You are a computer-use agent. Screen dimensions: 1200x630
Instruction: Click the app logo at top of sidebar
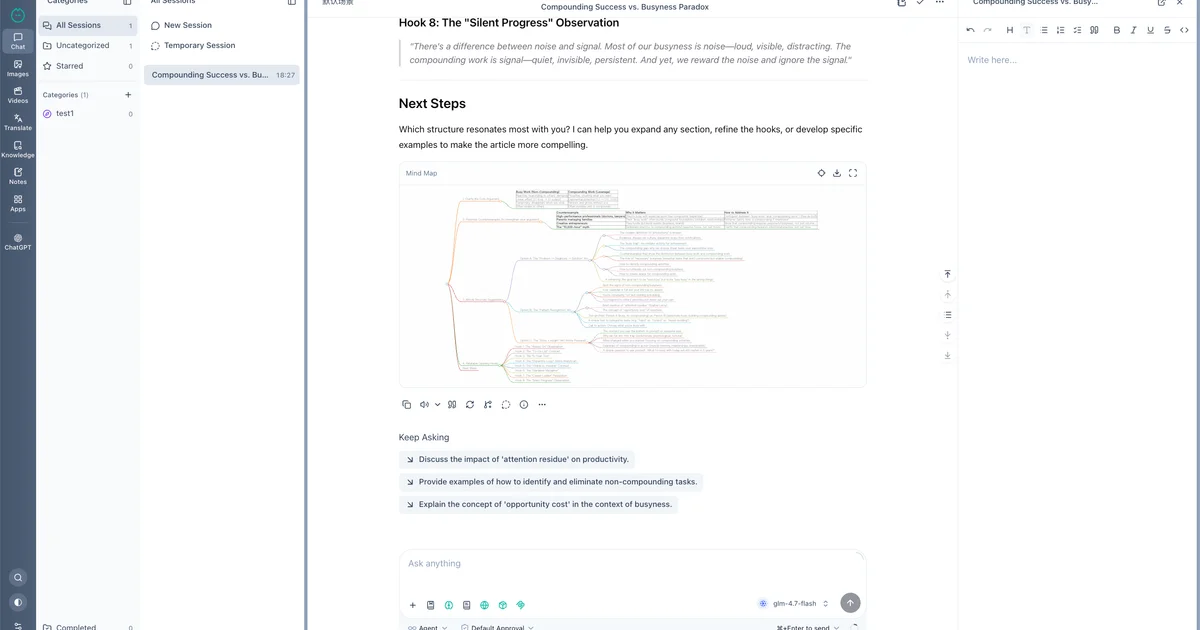pyautogui.click(x=18, y=14)
